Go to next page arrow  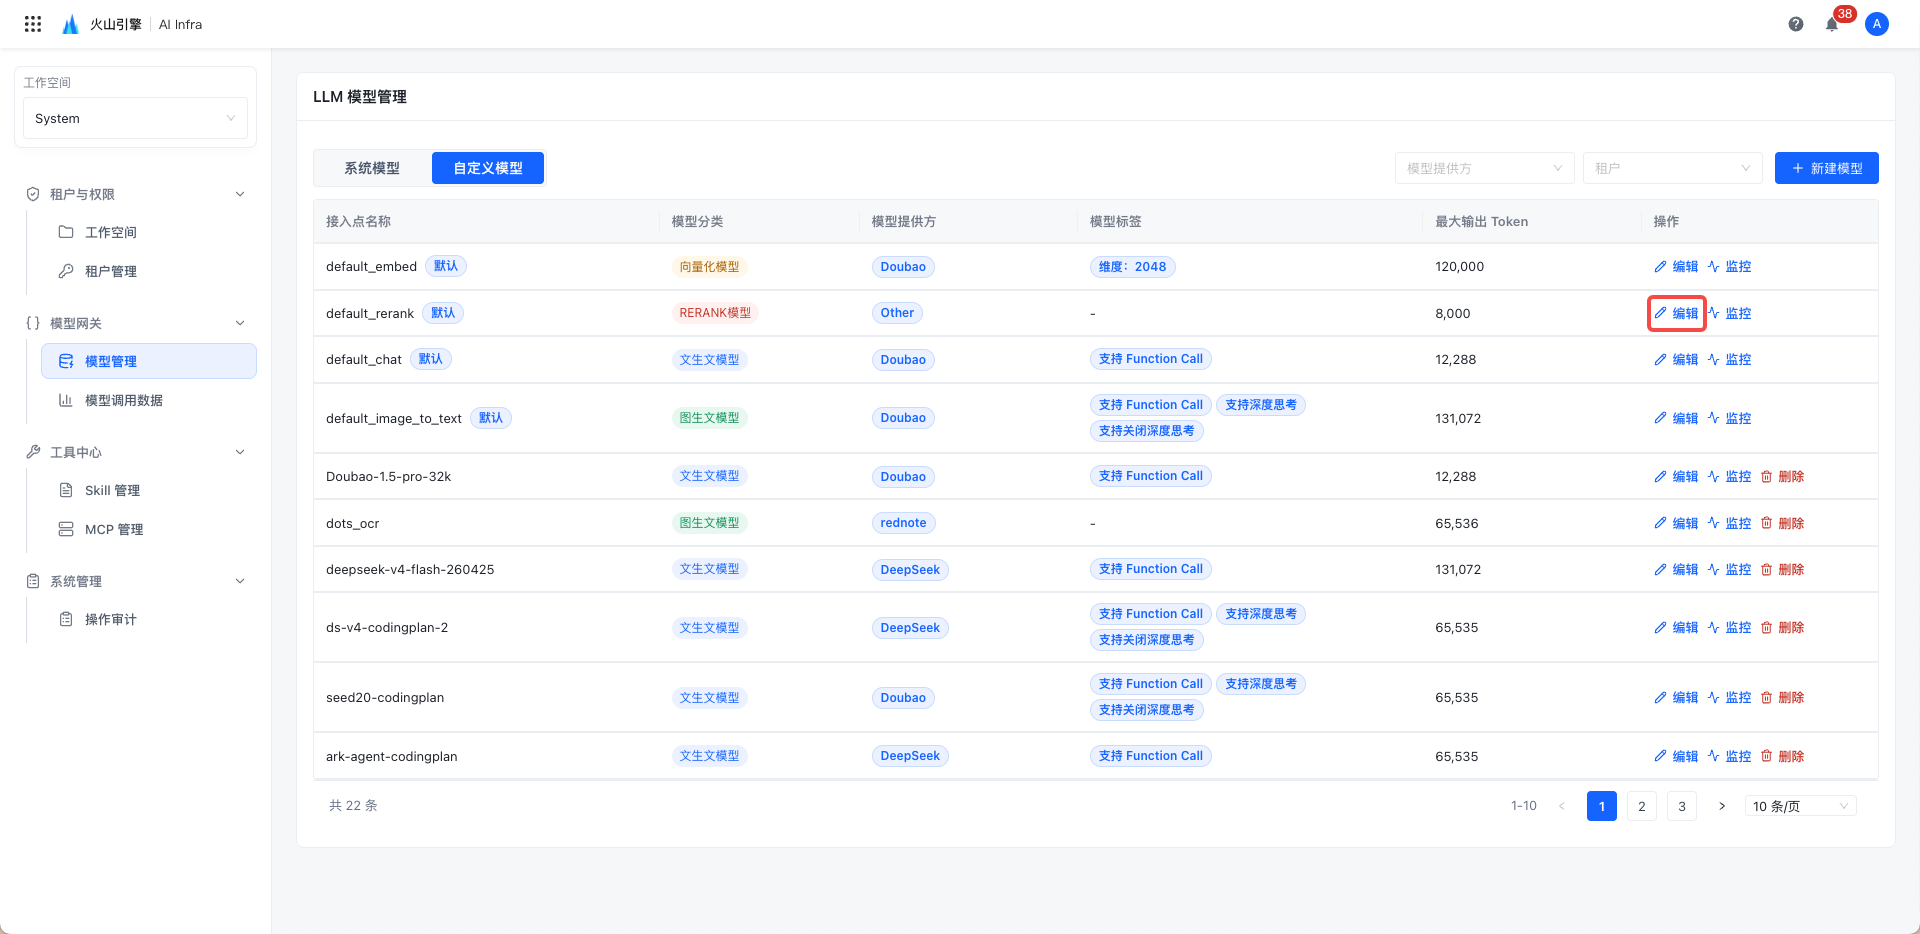(1722, 806)
